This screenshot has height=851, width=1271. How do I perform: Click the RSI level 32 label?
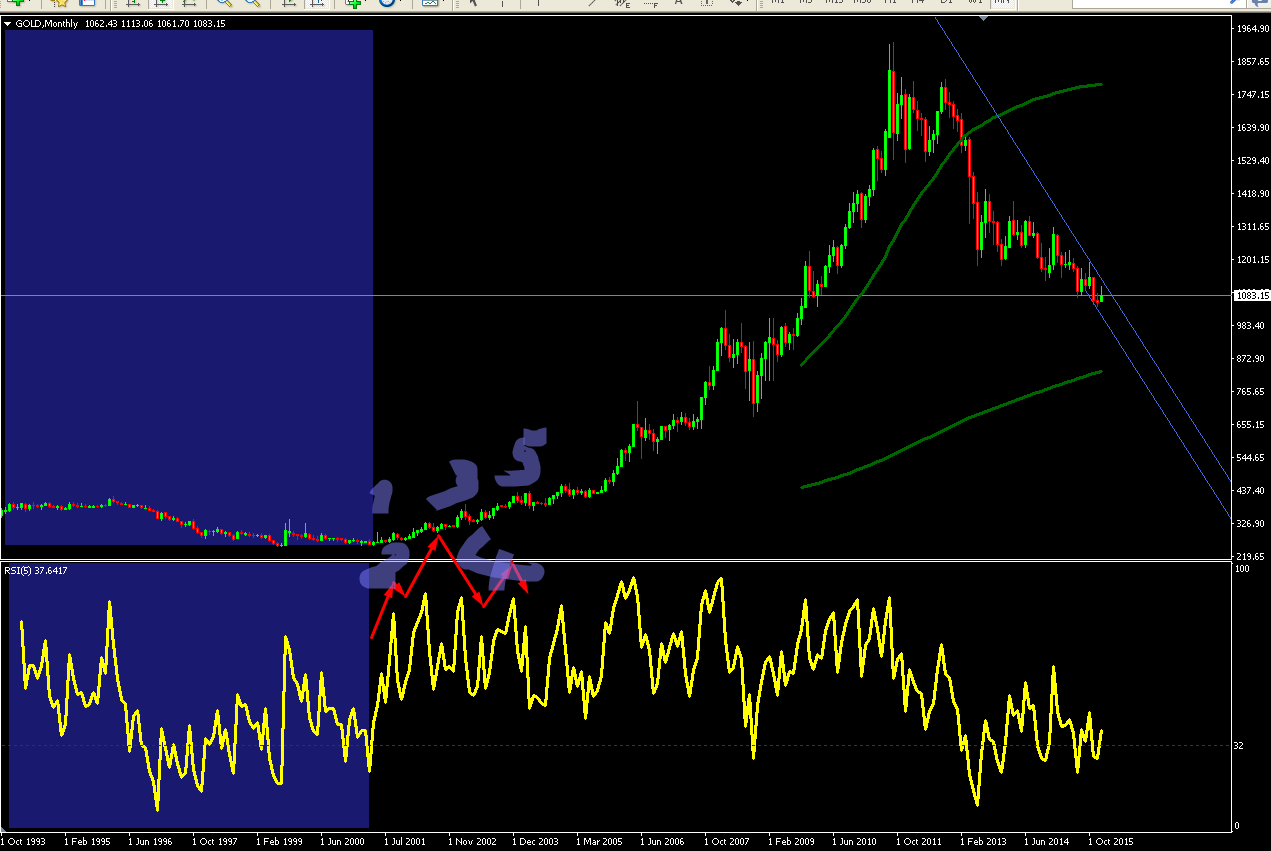[x=1241, y=745]
